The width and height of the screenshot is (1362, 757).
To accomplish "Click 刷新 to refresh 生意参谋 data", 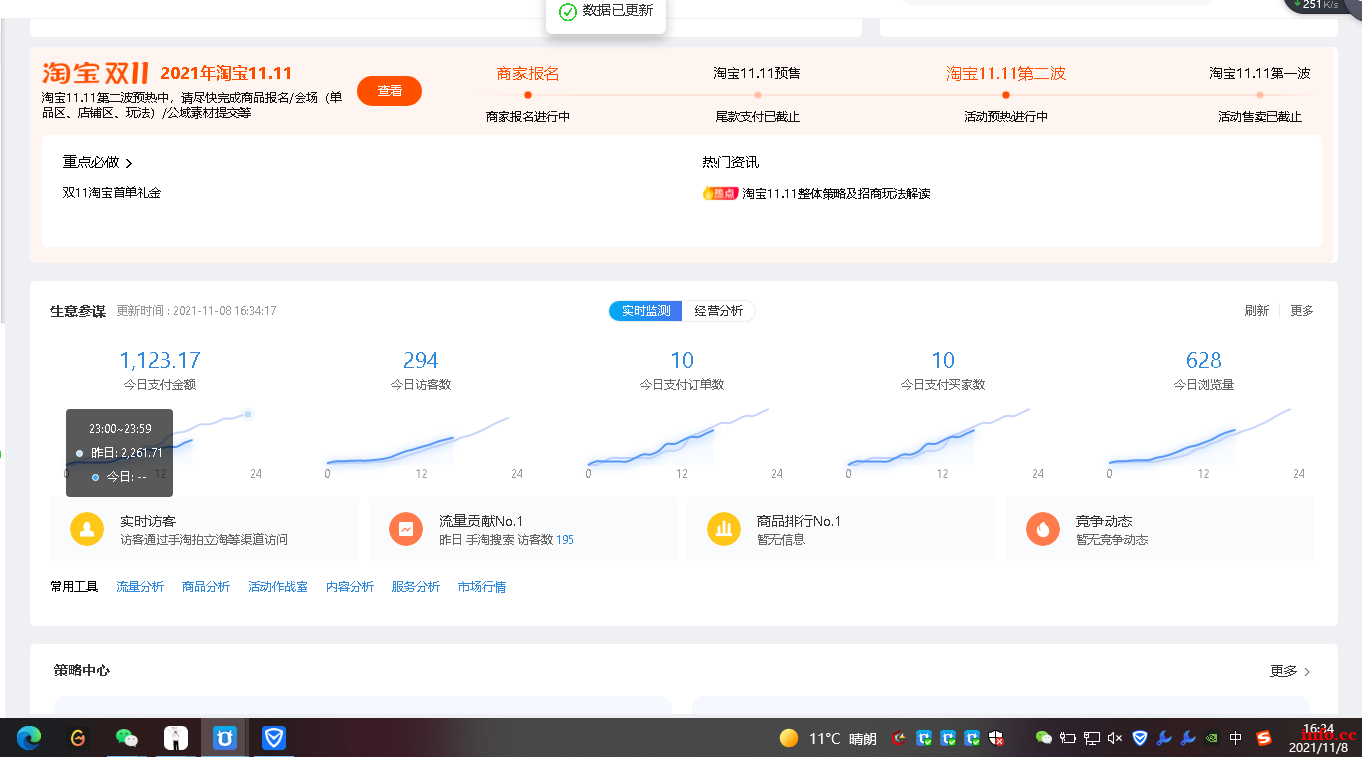I will (1257, 311).
